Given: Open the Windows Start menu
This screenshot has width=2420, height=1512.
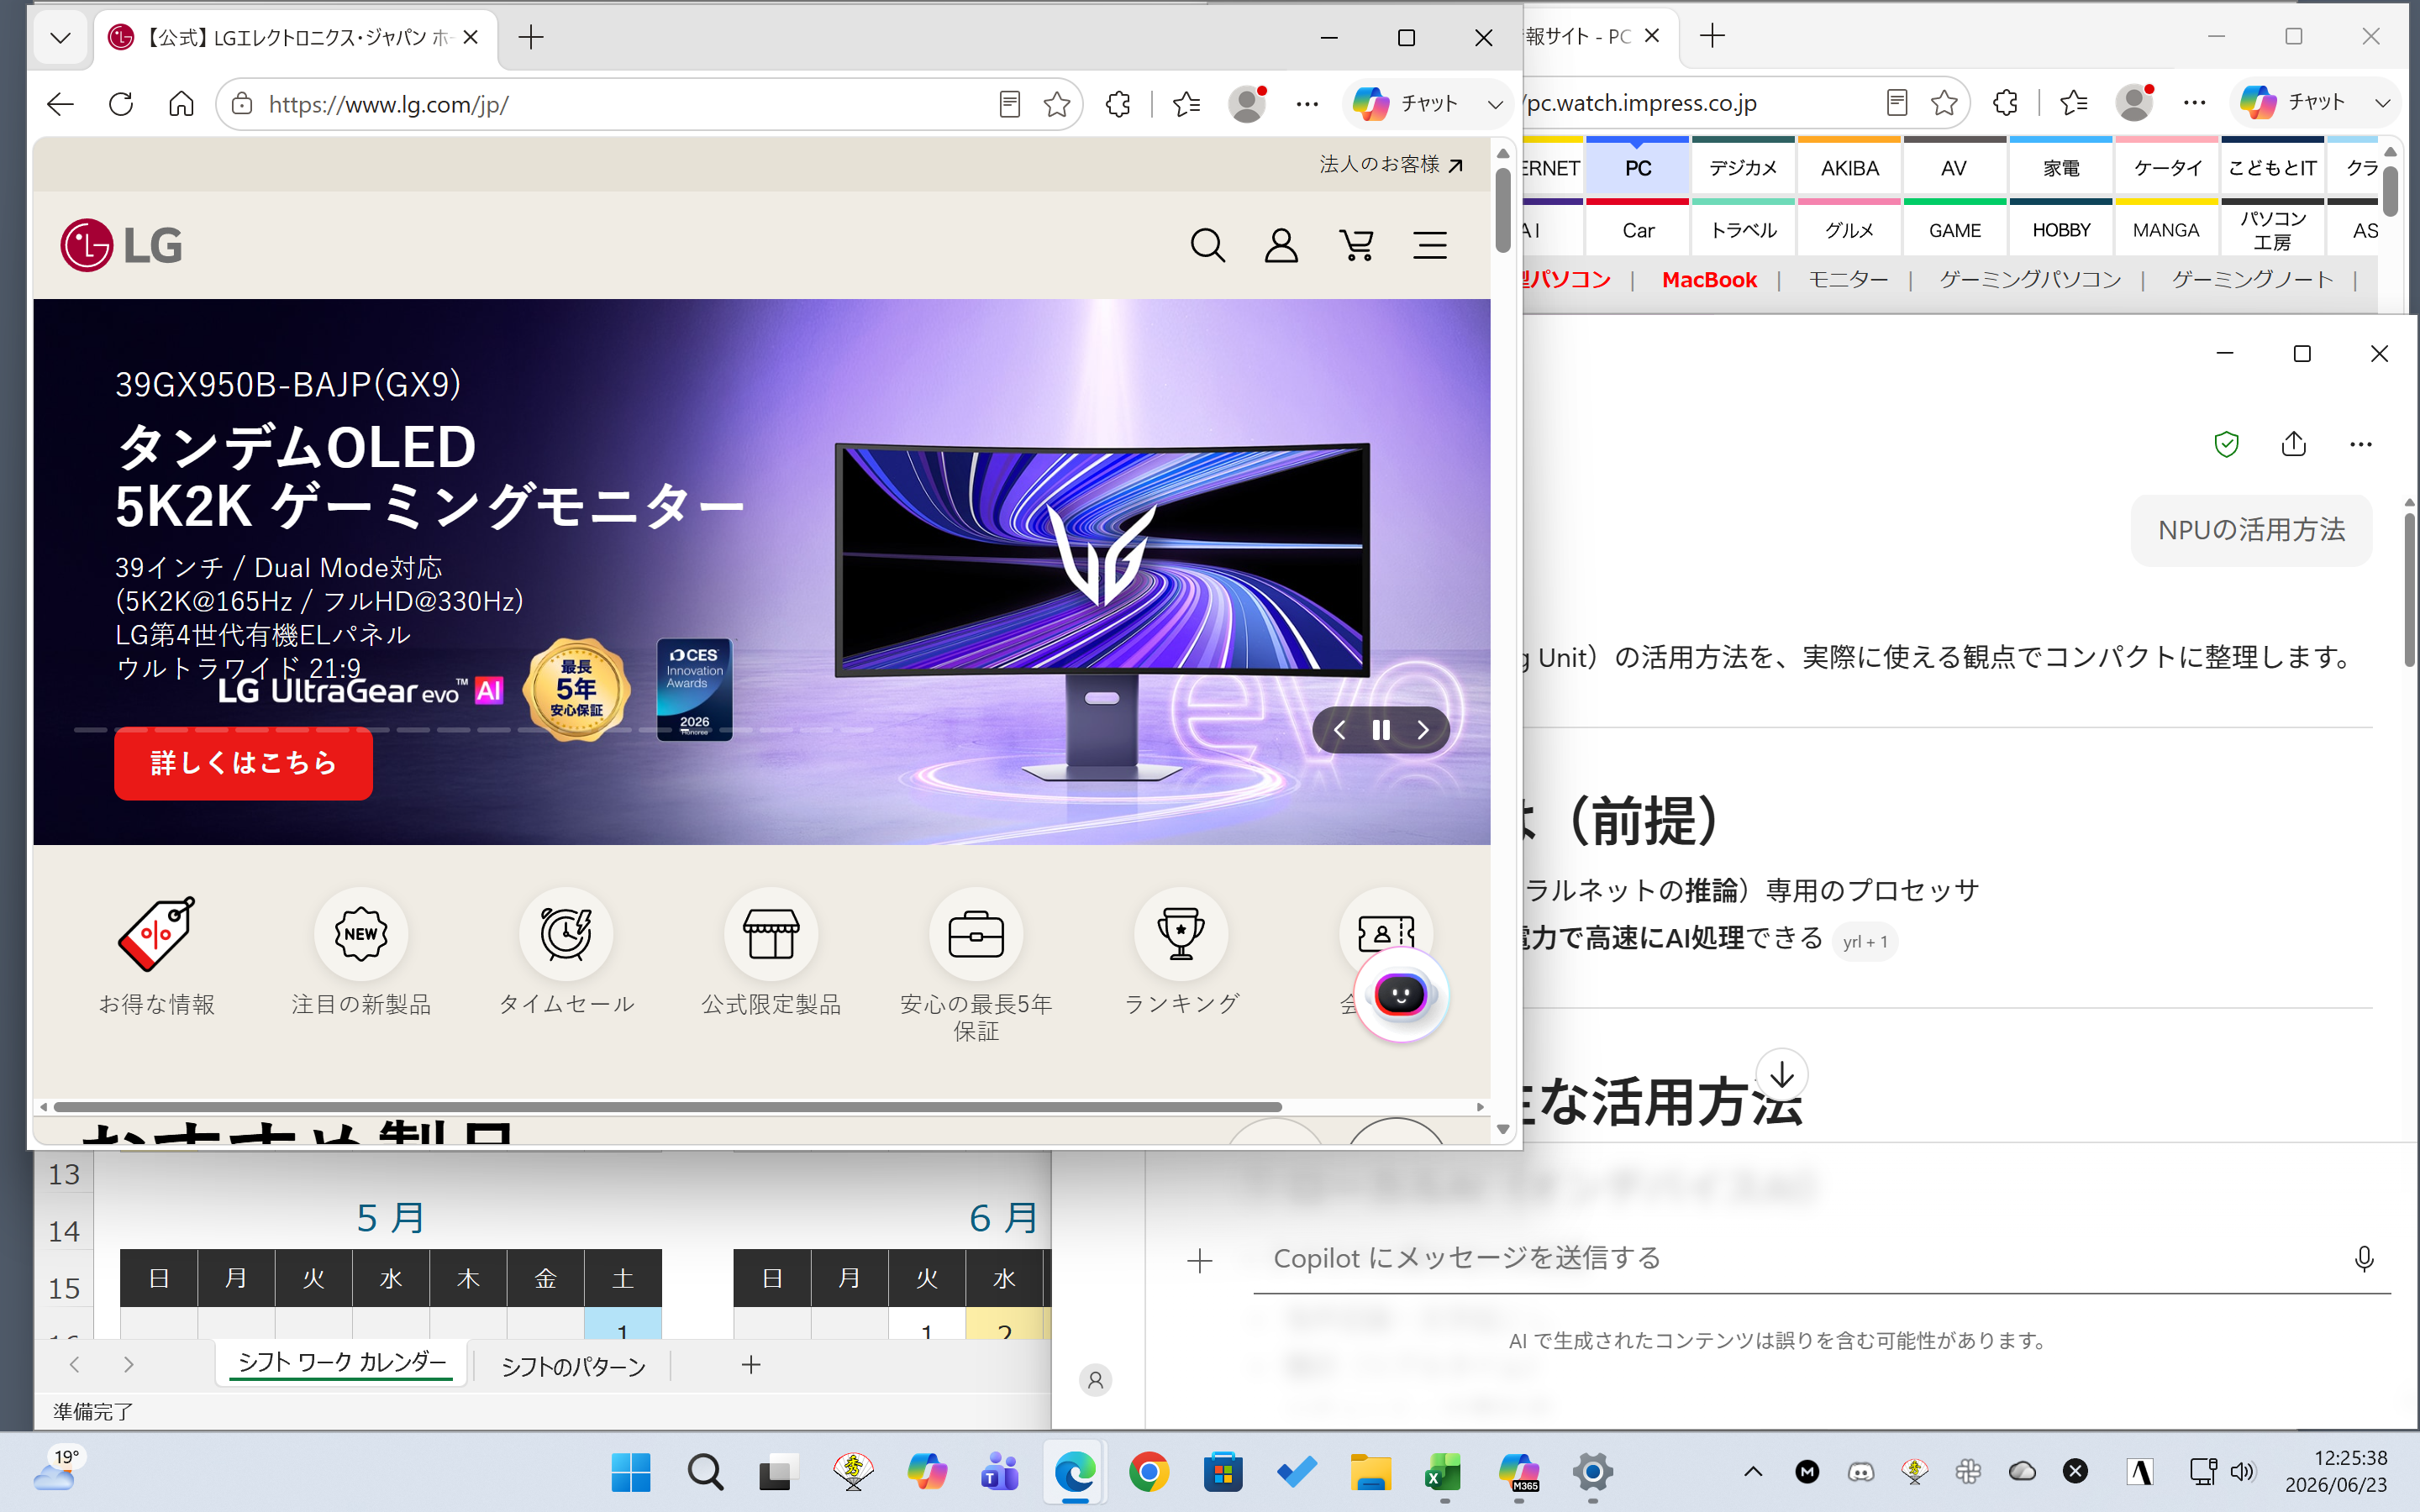Looking at the screenshot, I should (x=631, y=1472).
